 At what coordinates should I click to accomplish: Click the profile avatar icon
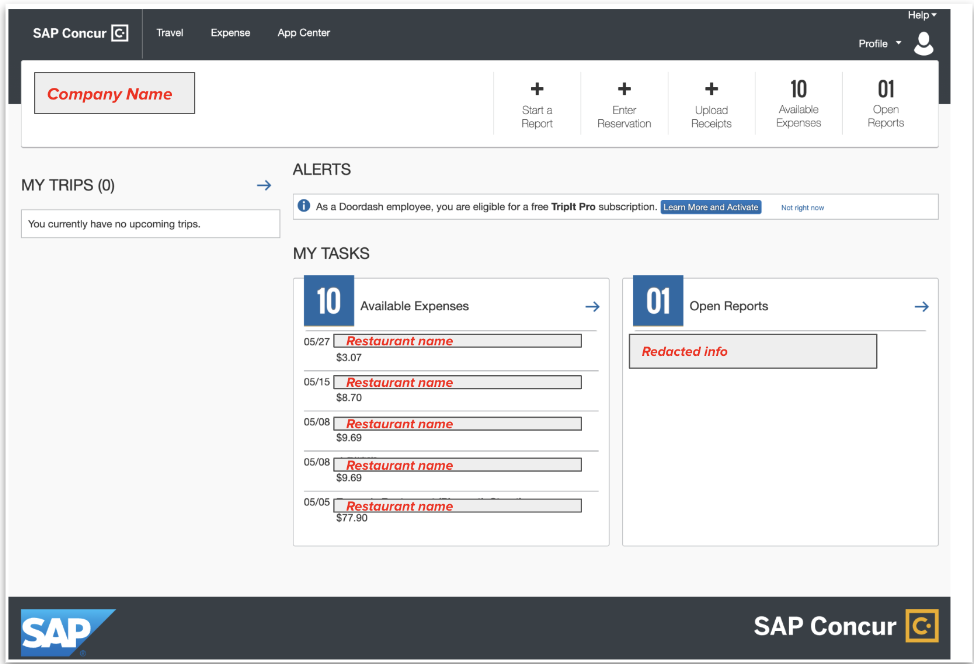923,43
